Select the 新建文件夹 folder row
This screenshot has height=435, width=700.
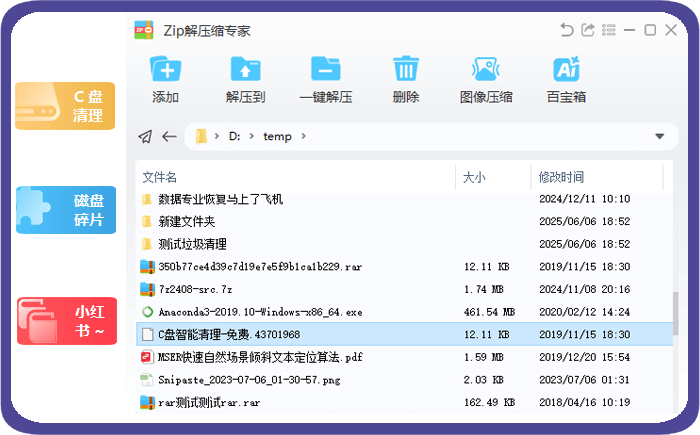click(404, 221)
